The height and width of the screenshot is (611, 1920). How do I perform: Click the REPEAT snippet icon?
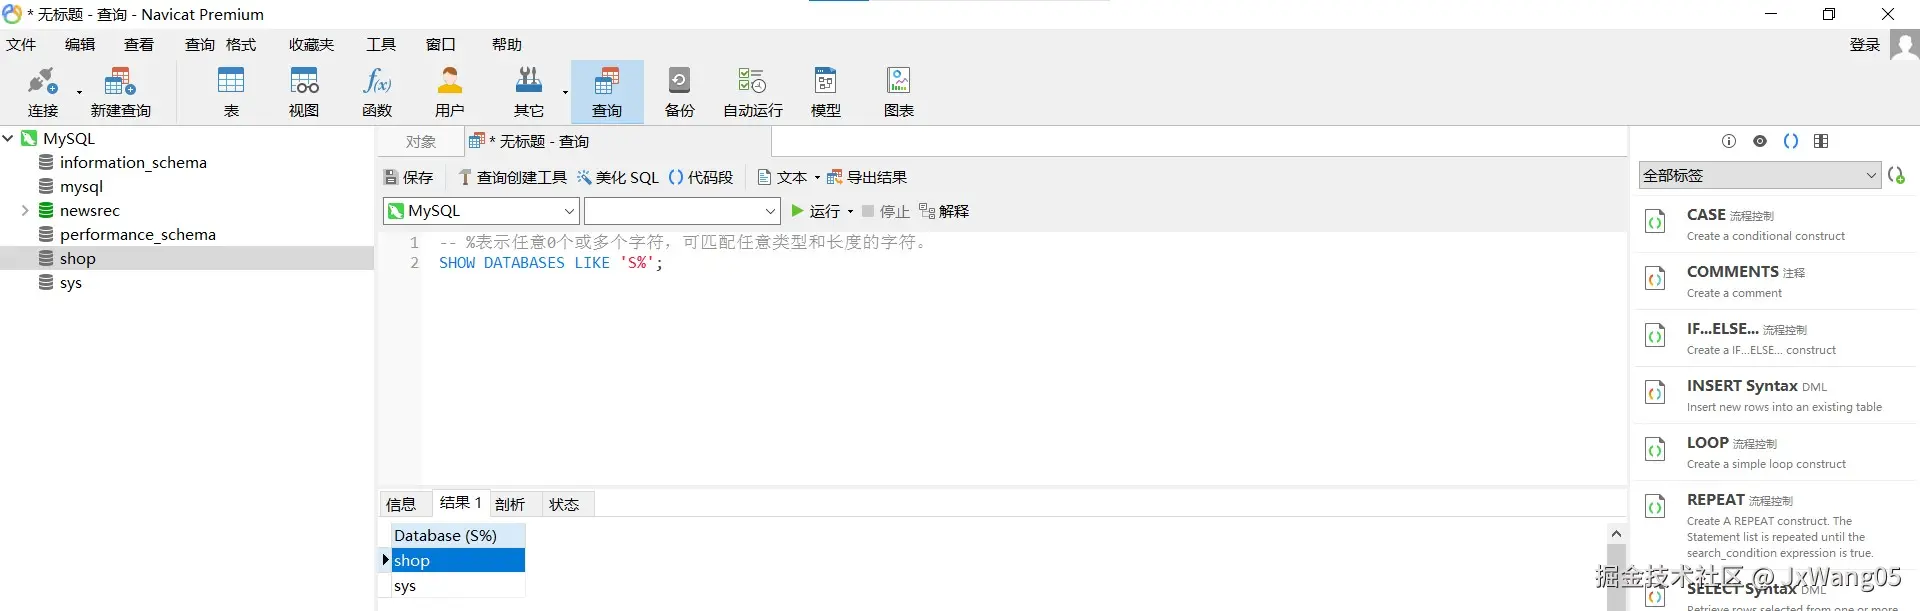(1656, 507)
